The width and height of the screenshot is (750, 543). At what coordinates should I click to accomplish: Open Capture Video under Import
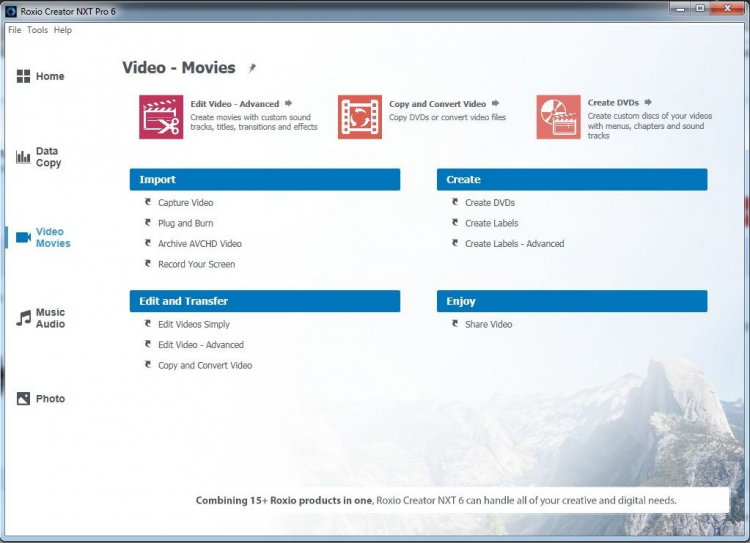186,203
